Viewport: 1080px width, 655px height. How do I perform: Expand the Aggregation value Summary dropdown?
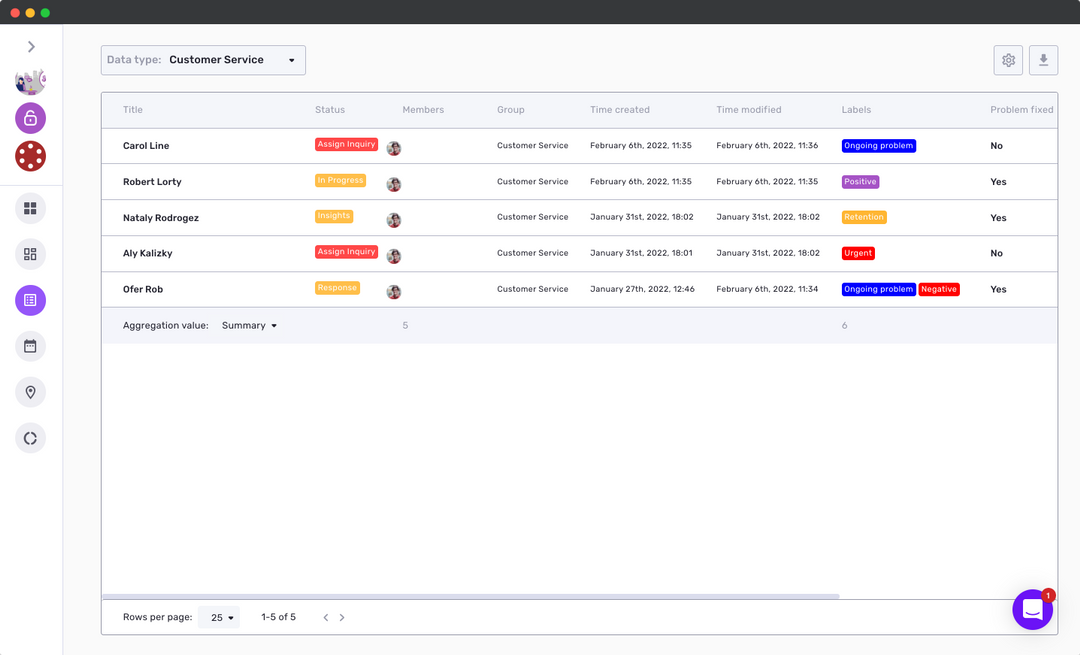249,326
